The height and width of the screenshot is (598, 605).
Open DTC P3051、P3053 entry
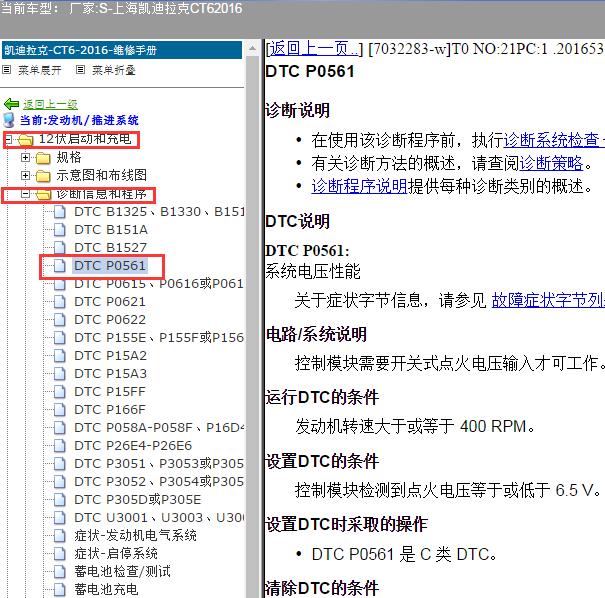click(x=159, y=463)
